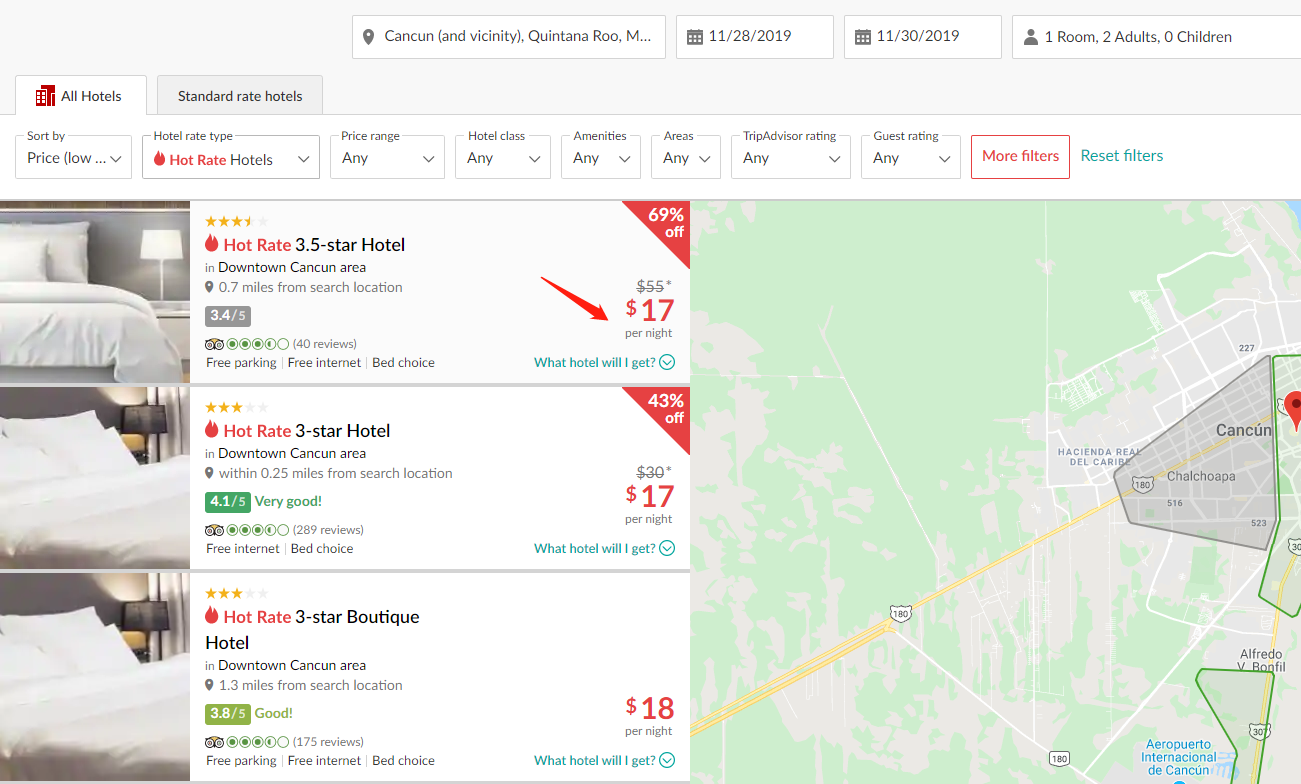Click the 3.8/5 Good rating badge
Screen dimensions: 1301x784
coord(228,714)
